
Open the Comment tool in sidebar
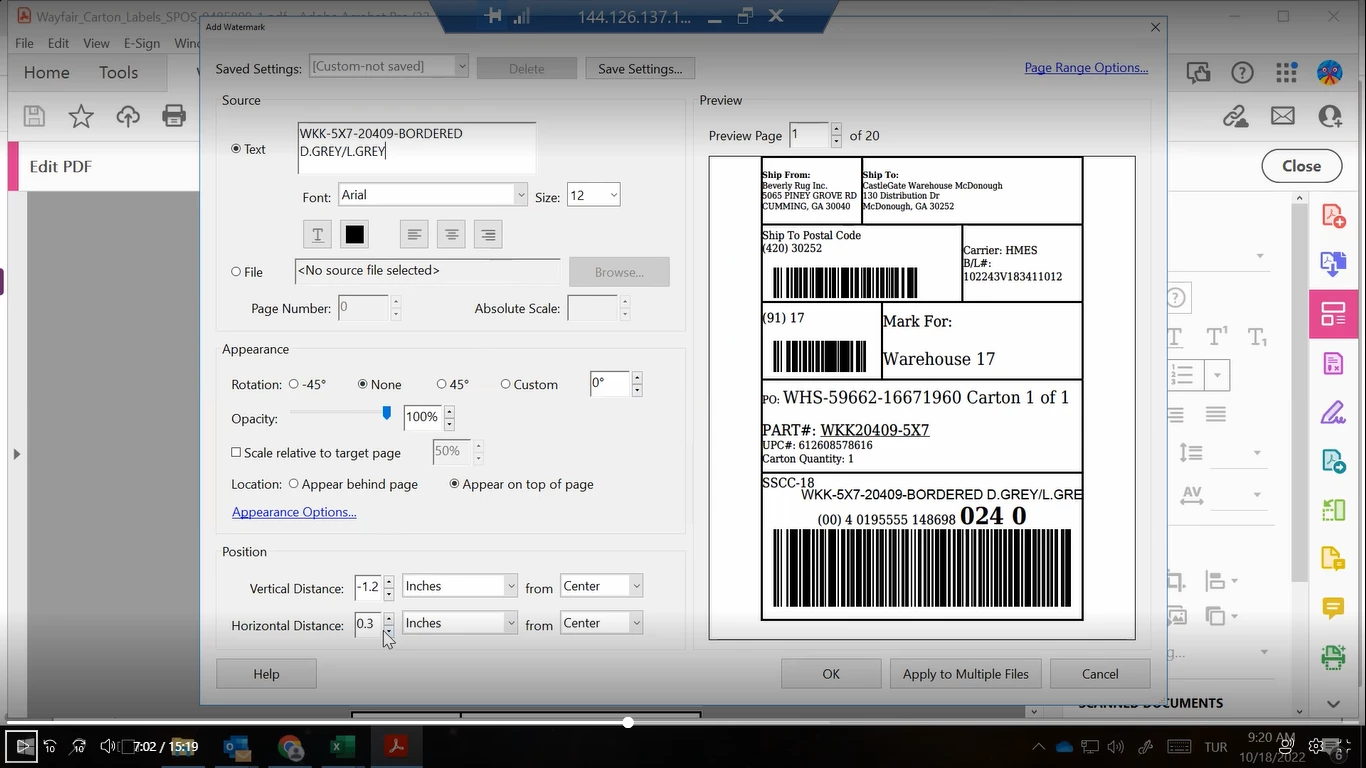(x=1333, y=608)
